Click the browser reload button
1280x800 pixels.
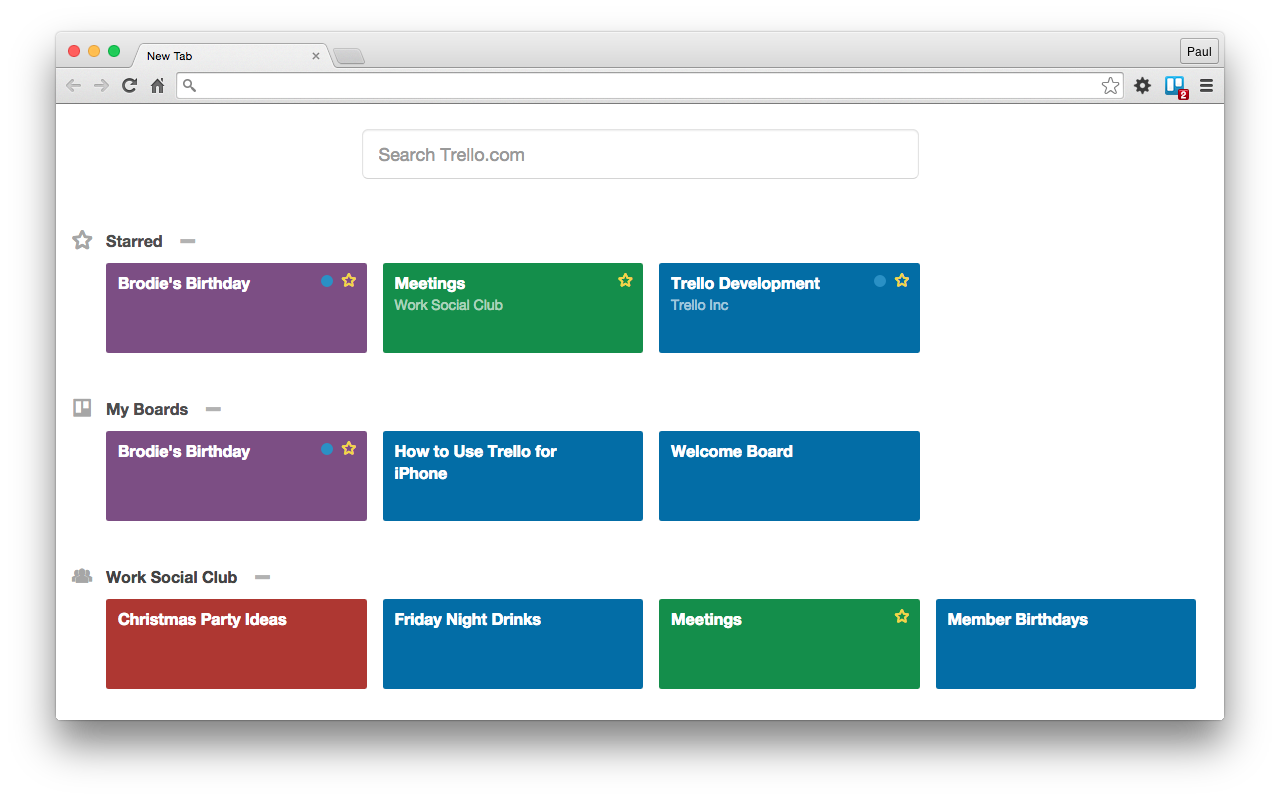tap(129, 86)
